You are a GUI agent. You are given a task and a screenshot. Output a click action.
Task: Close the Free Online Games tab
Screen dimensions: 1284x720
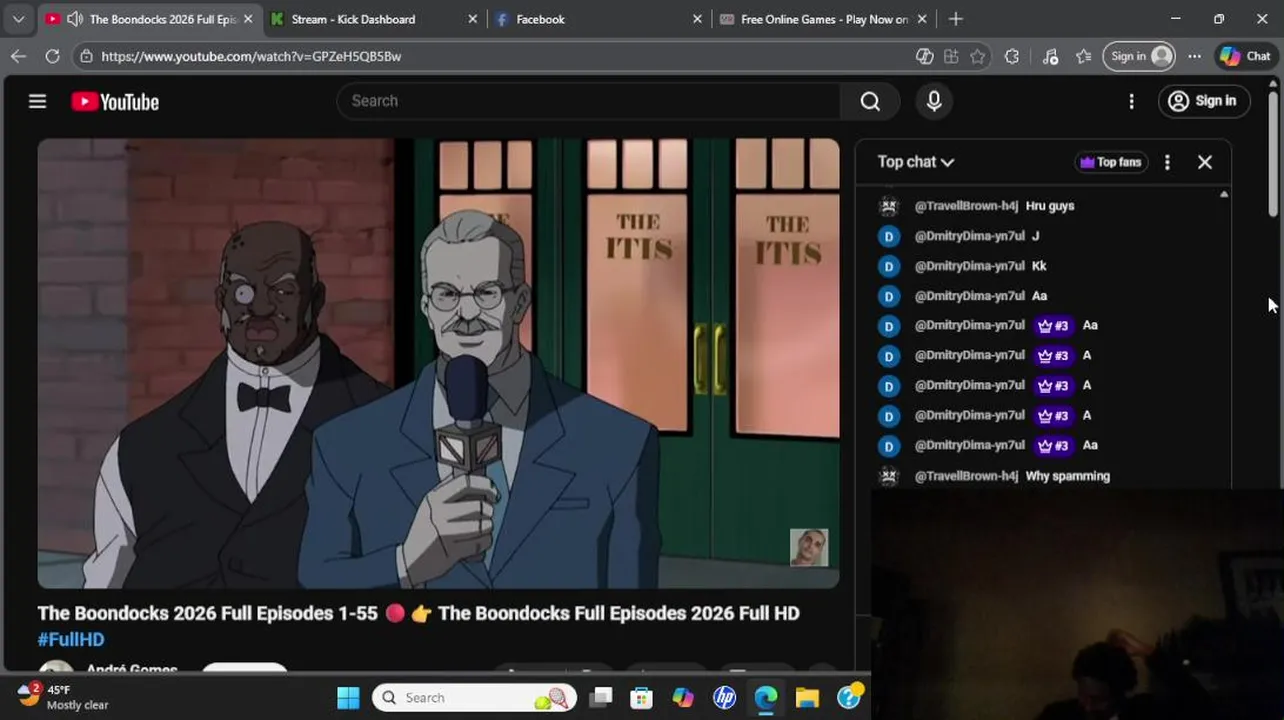922,19
